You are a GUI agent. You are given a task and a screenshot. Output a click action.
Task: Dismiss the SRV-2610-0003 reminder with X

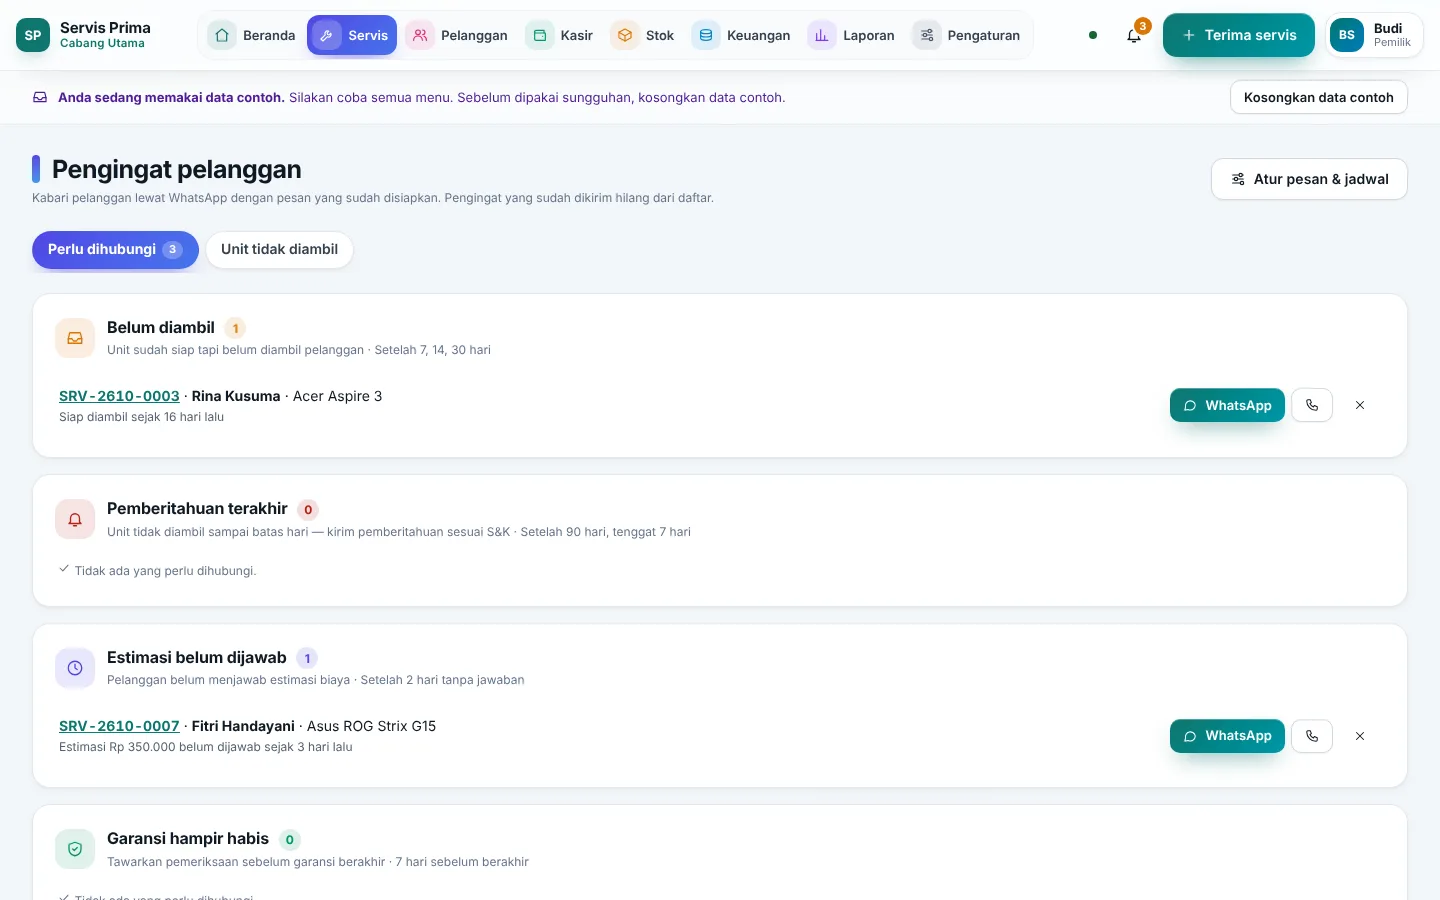[1360, 405]
